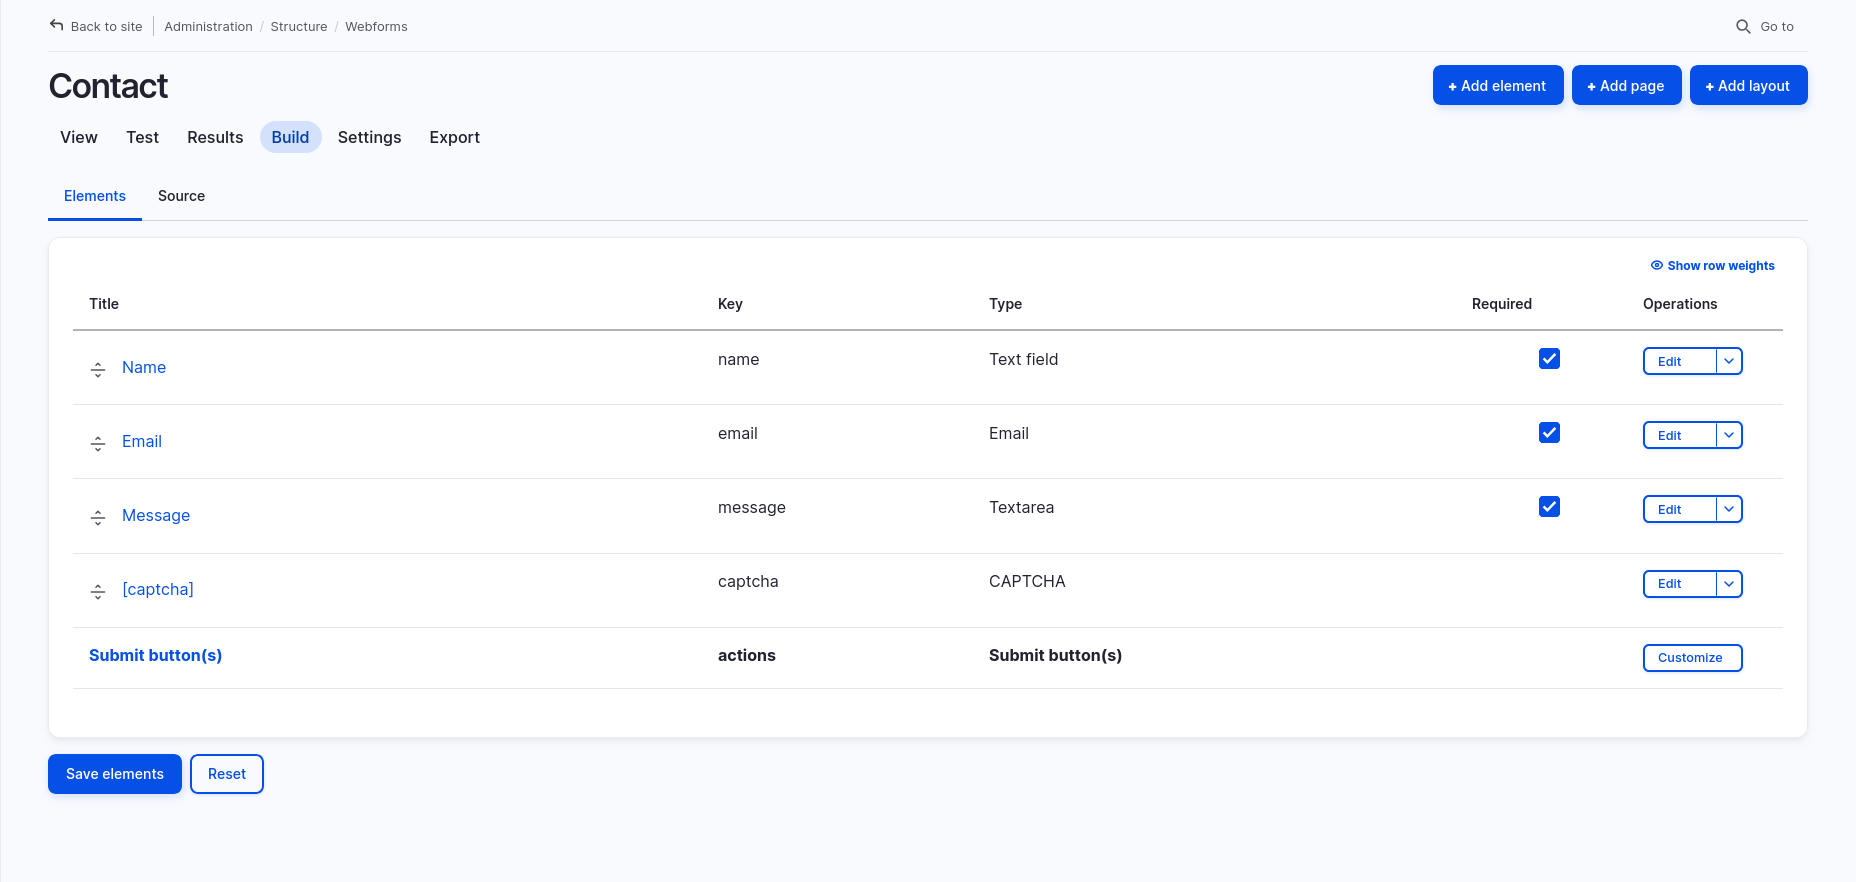The width and height of the screenshot is (1856, 882).
Task: Open the [captcha] element link
Action: tap(158, 589)
